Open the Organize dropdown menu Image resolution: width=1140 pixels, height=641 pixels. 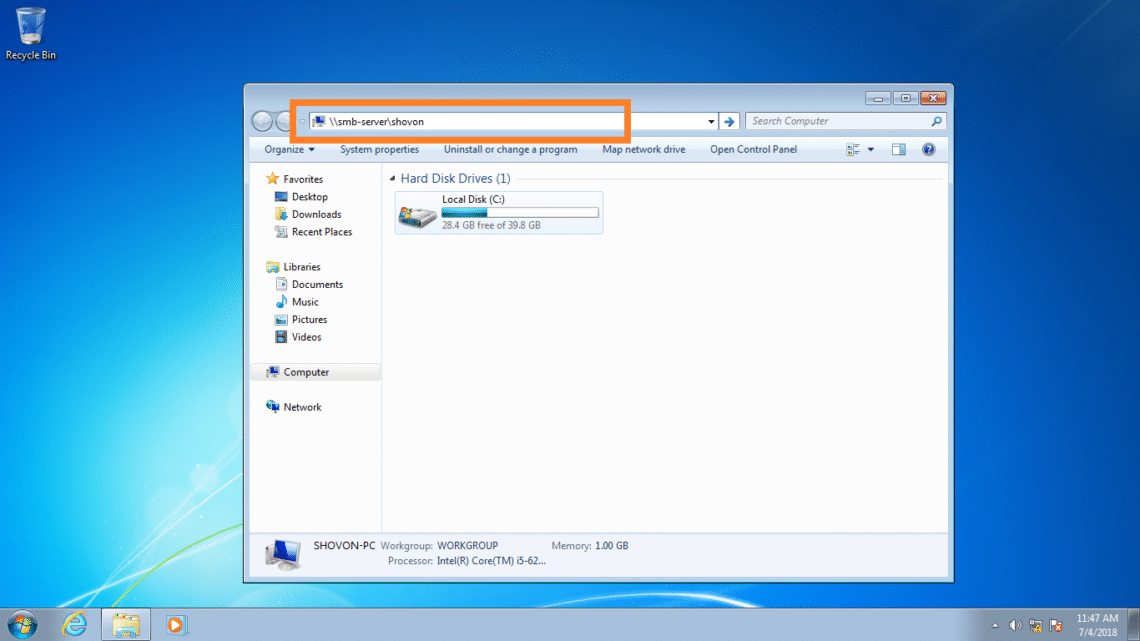coord(289,150)
